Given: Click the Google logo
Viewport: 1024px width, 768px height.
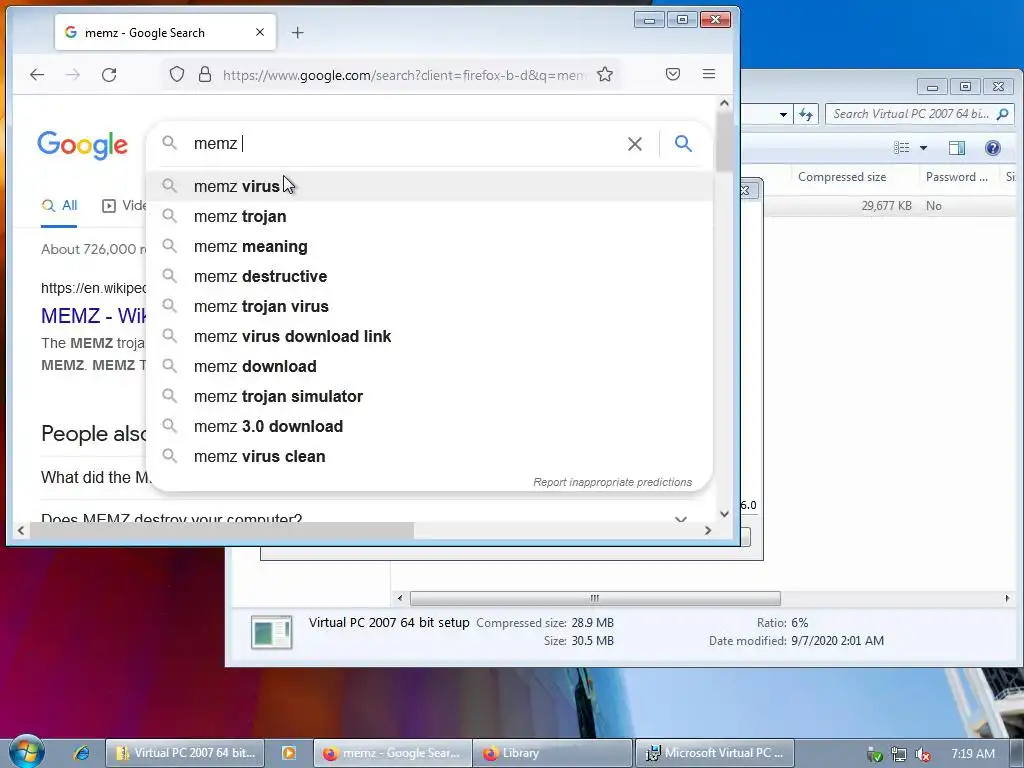Looking at the screenshot, I should point(82,145).
